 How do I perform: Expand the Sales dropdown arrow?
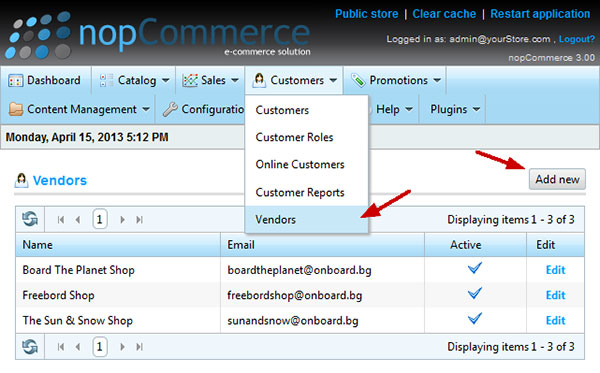pyautogui.click(x=235, y=80)
